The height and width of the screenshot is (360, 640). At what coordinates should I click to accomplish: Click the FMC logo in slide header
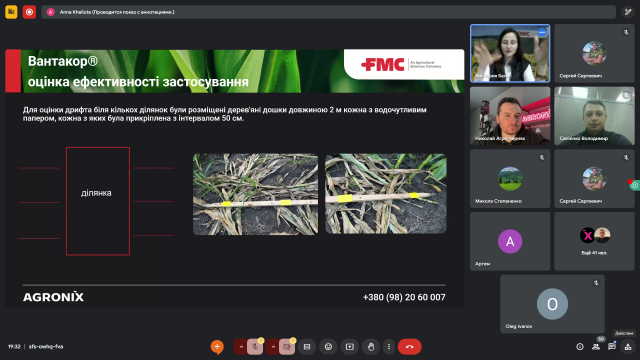[382, 64]
